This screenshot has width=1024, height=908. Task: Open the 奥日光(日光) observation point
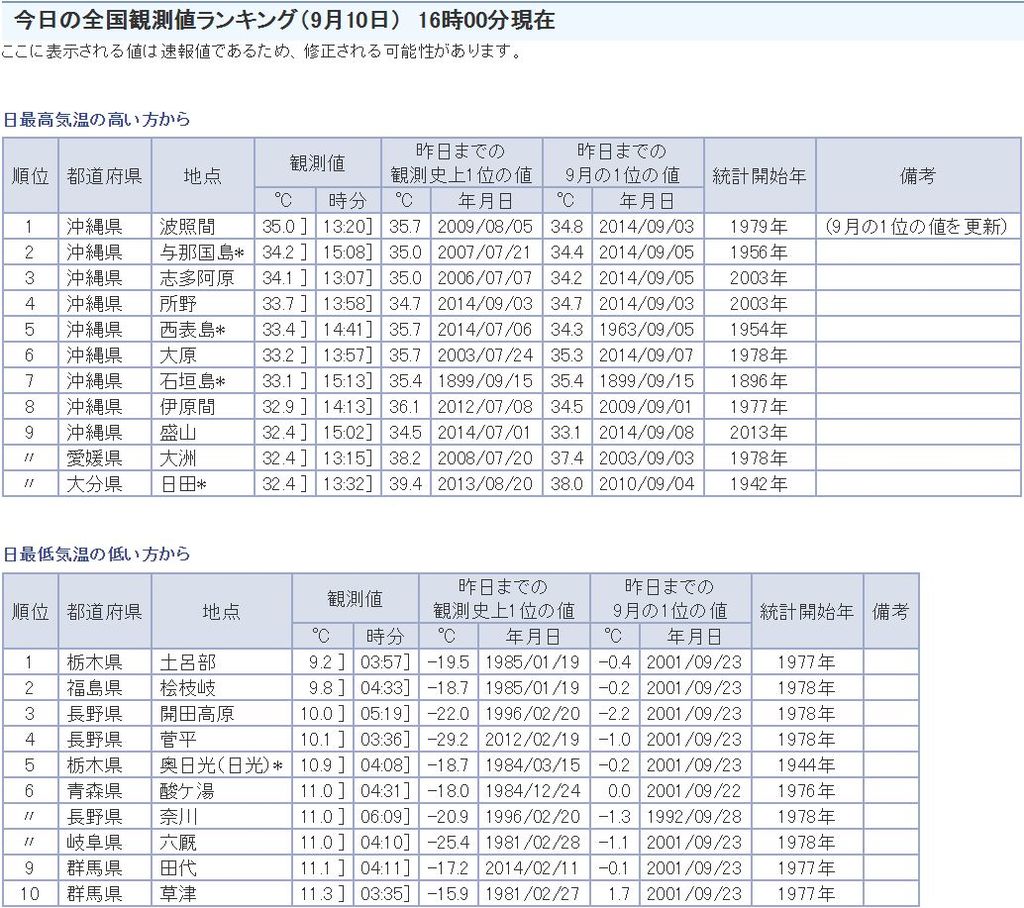tap(220, 765)
